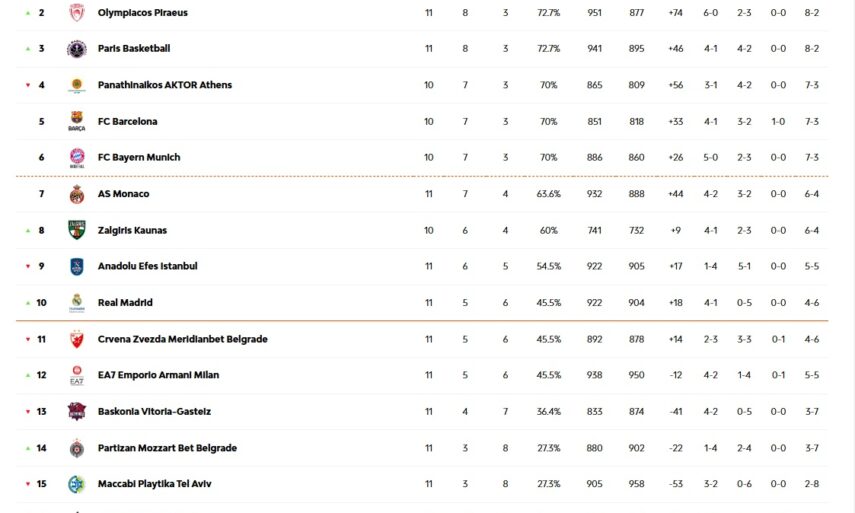Open the FC Barcelona team name link
Screen dimensions: 855x513
127,121
